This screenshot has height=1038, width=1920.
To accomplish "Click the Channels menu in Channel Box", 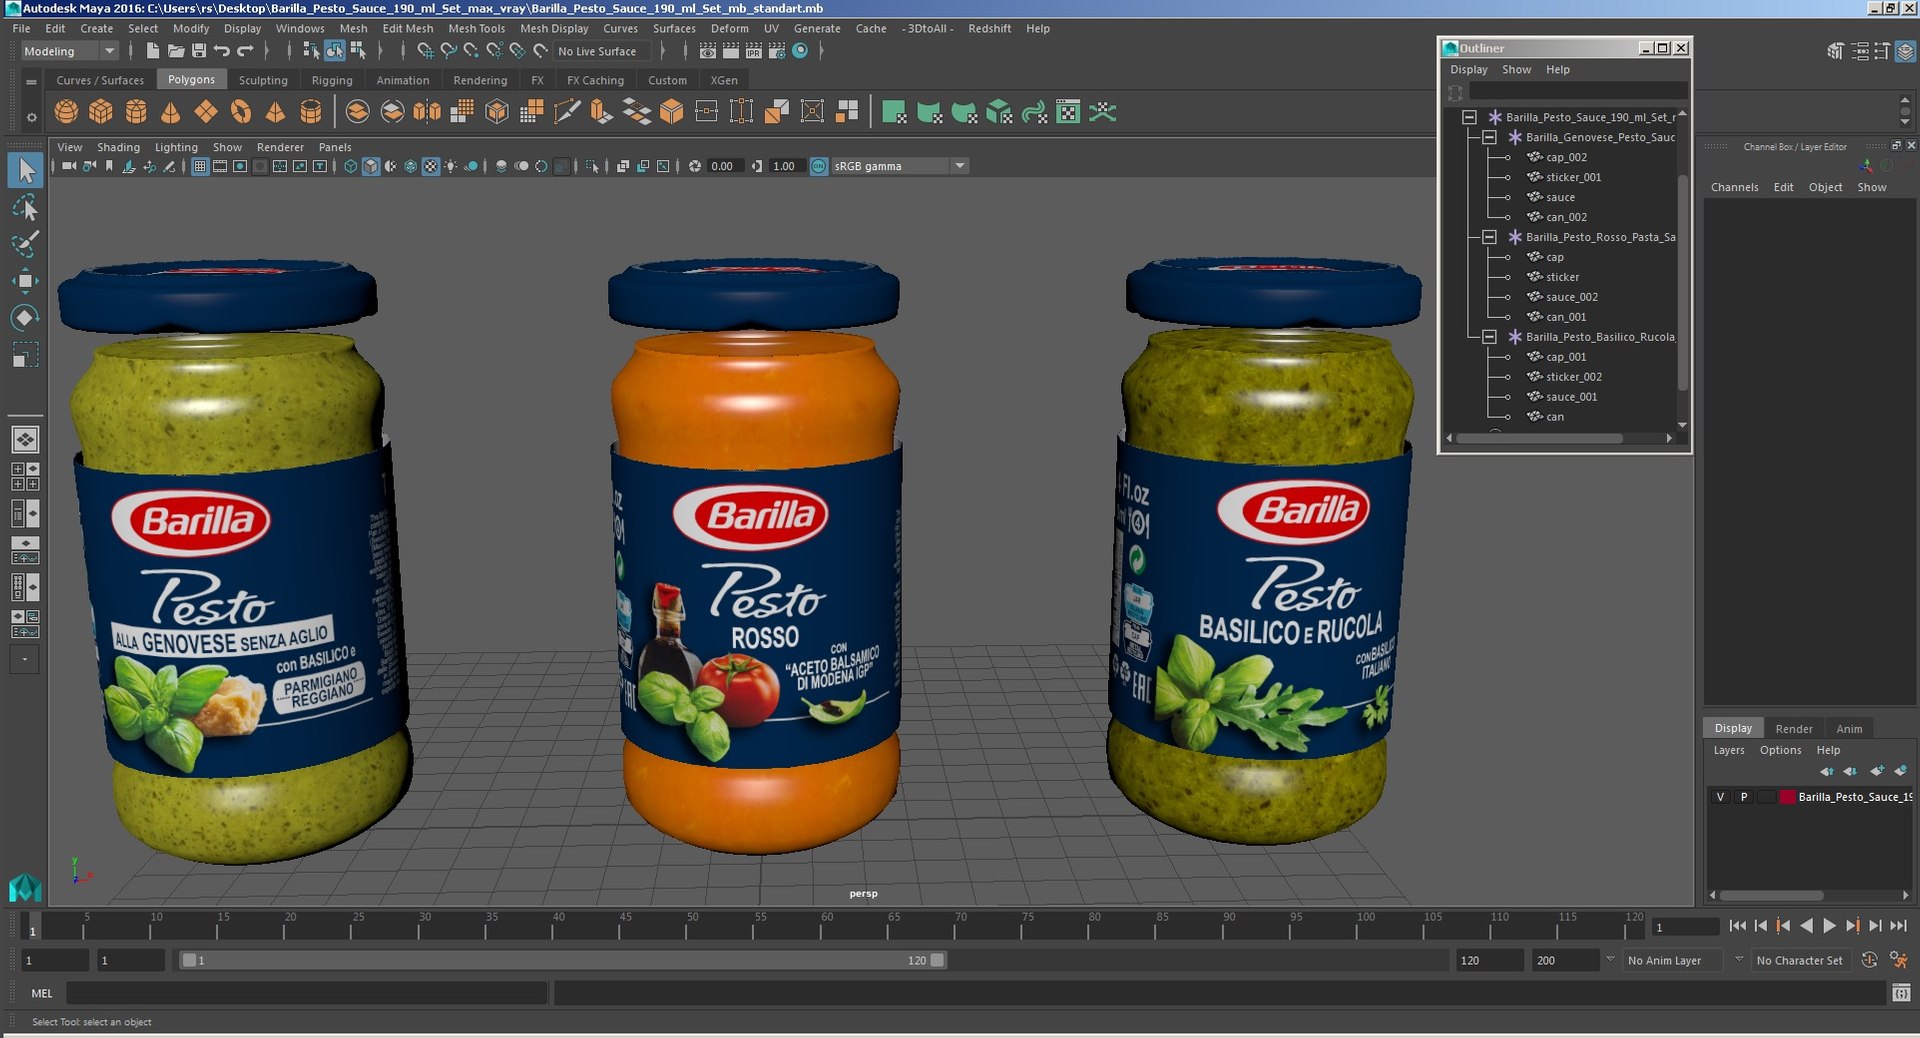I will point(1734,188).
